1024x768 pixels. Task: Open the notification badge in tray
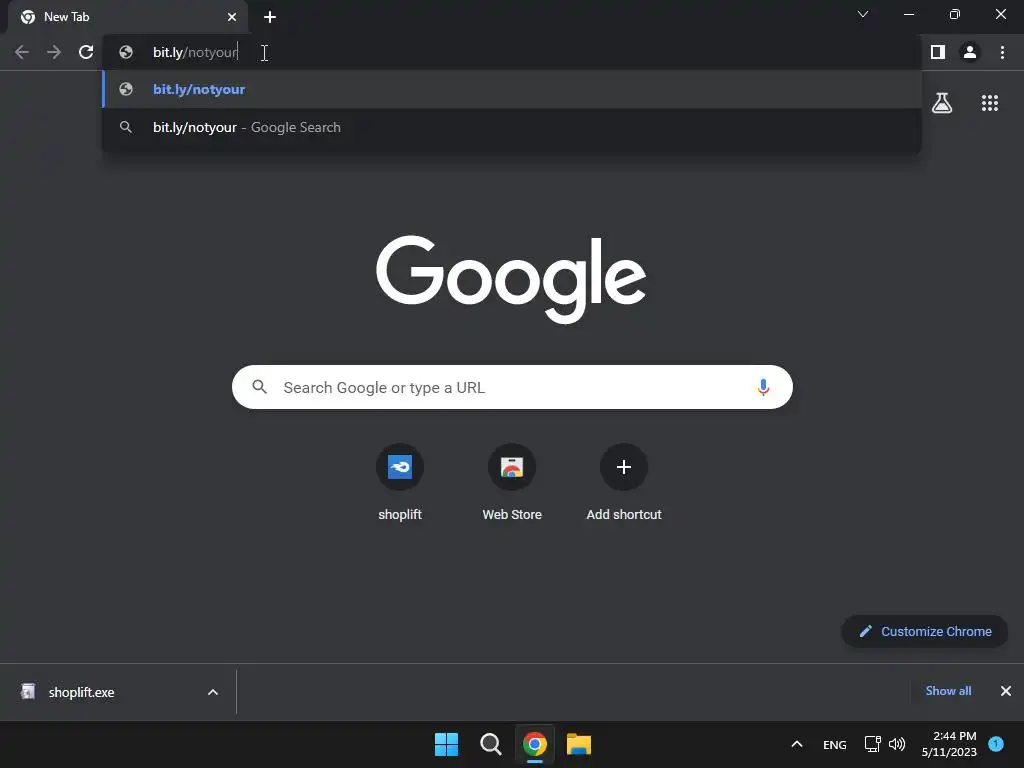(996, 744)
